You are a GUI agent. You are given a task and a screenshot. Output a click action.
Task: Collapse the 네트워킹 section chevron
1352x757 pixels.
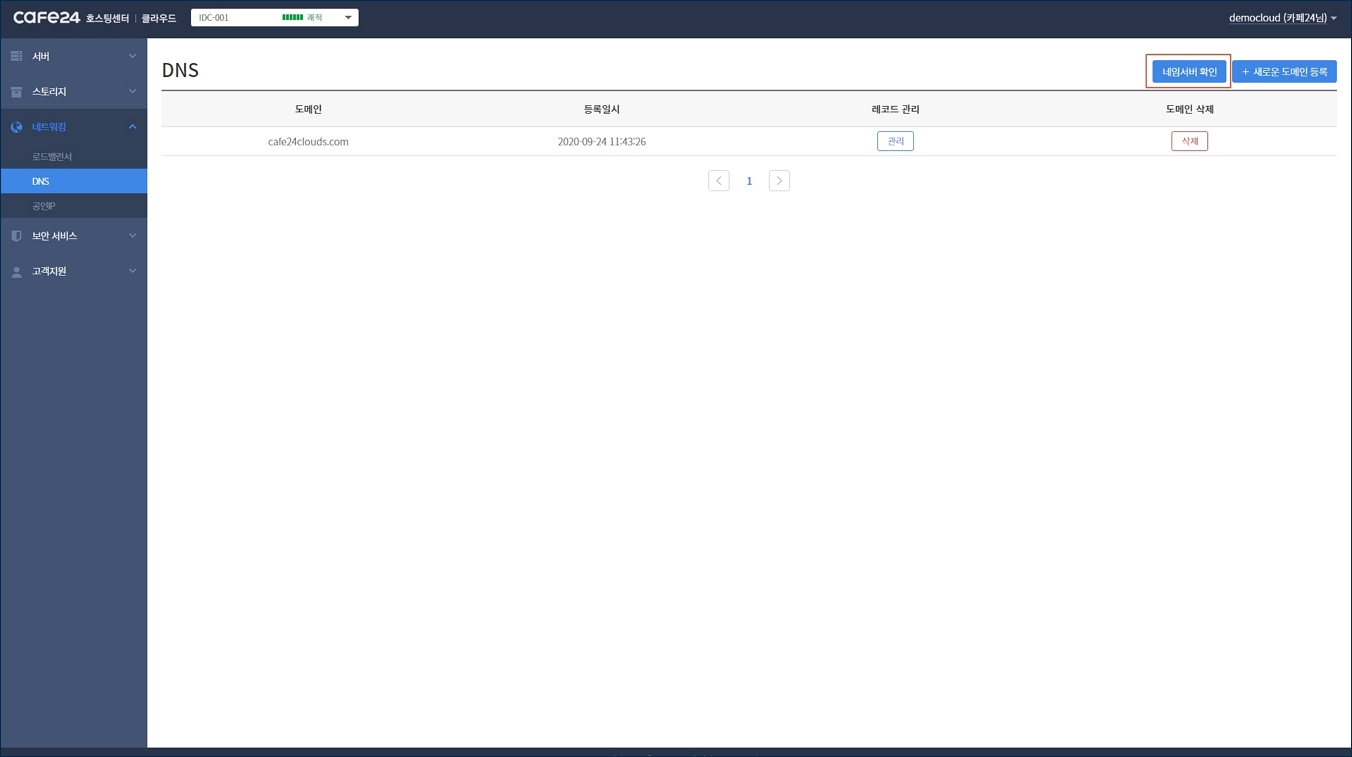(x=132, y=127)
